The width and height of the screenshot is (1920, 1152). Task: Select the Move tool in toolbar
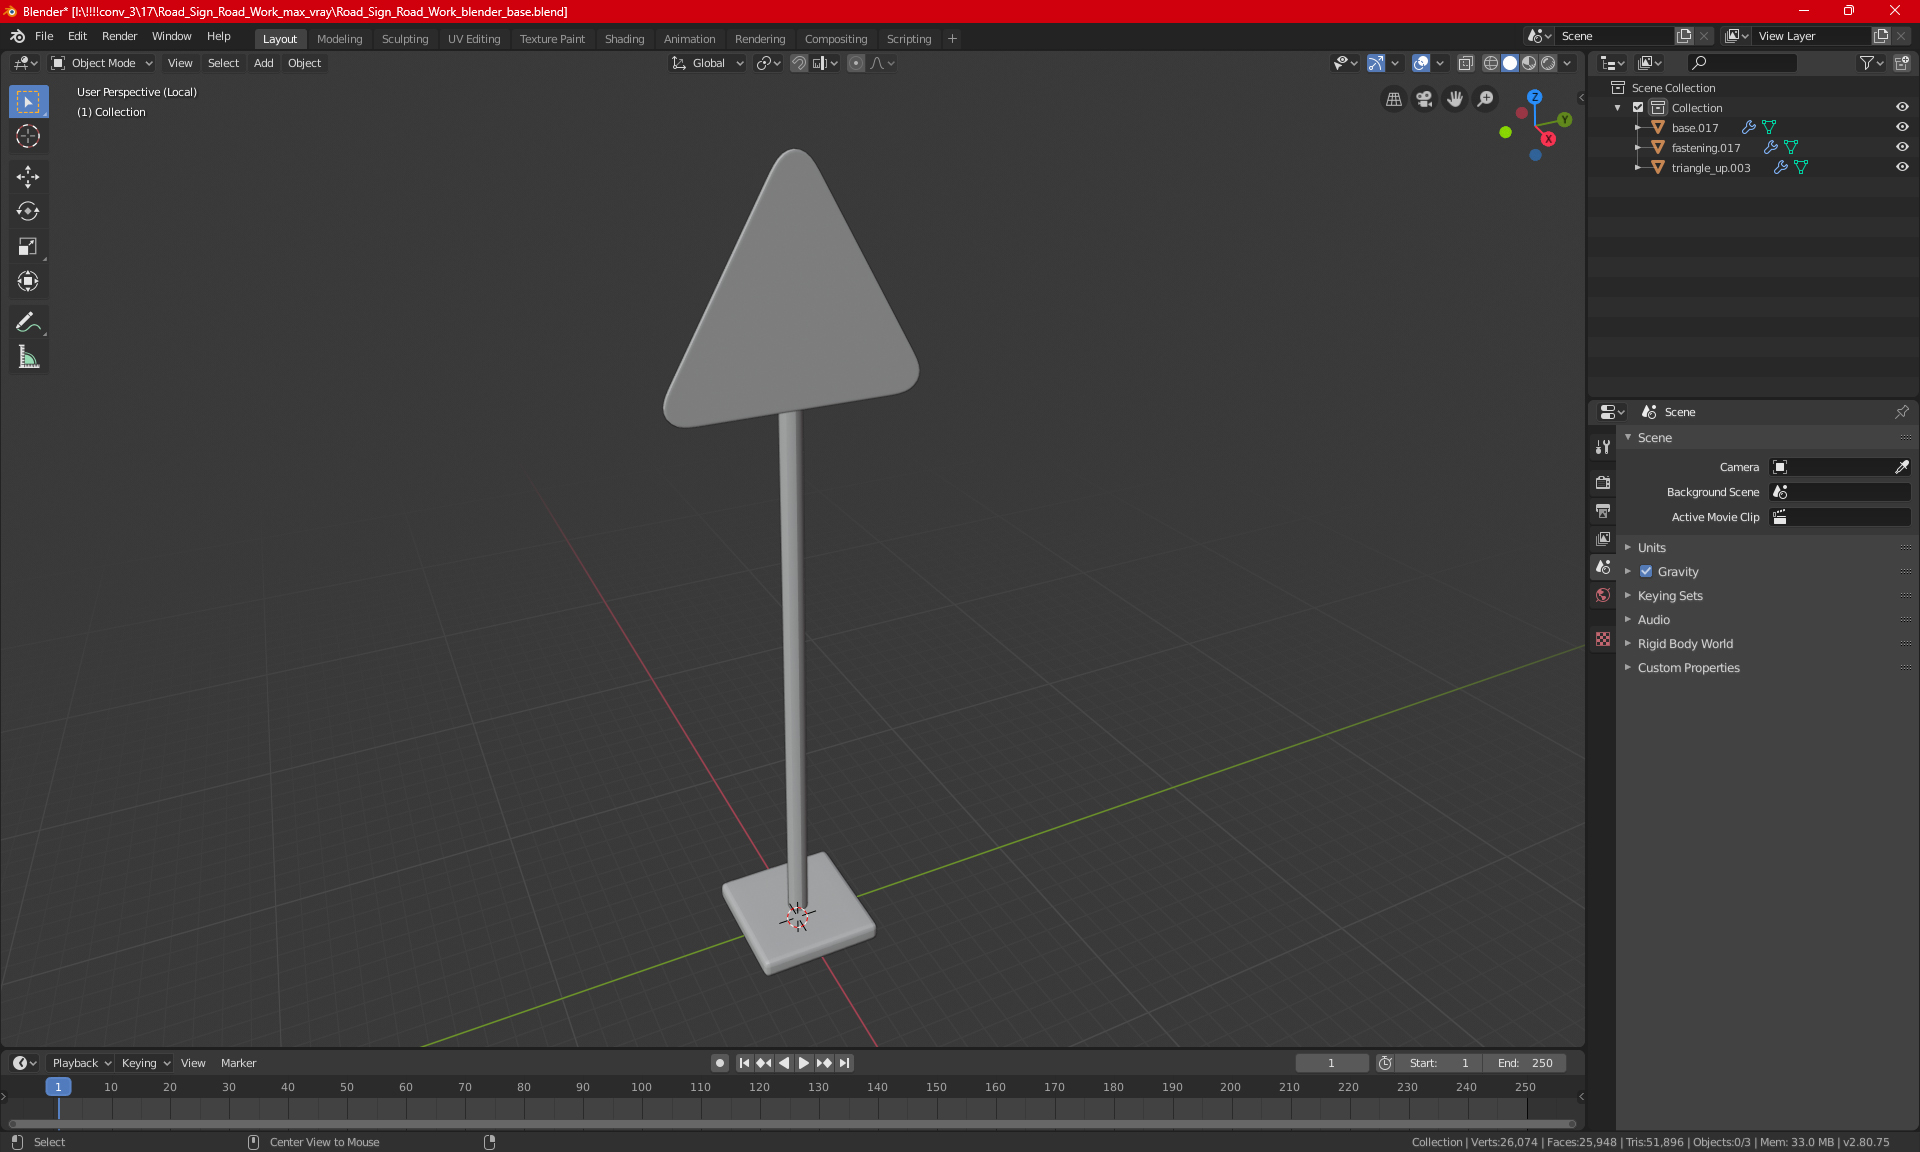point(27,174)
